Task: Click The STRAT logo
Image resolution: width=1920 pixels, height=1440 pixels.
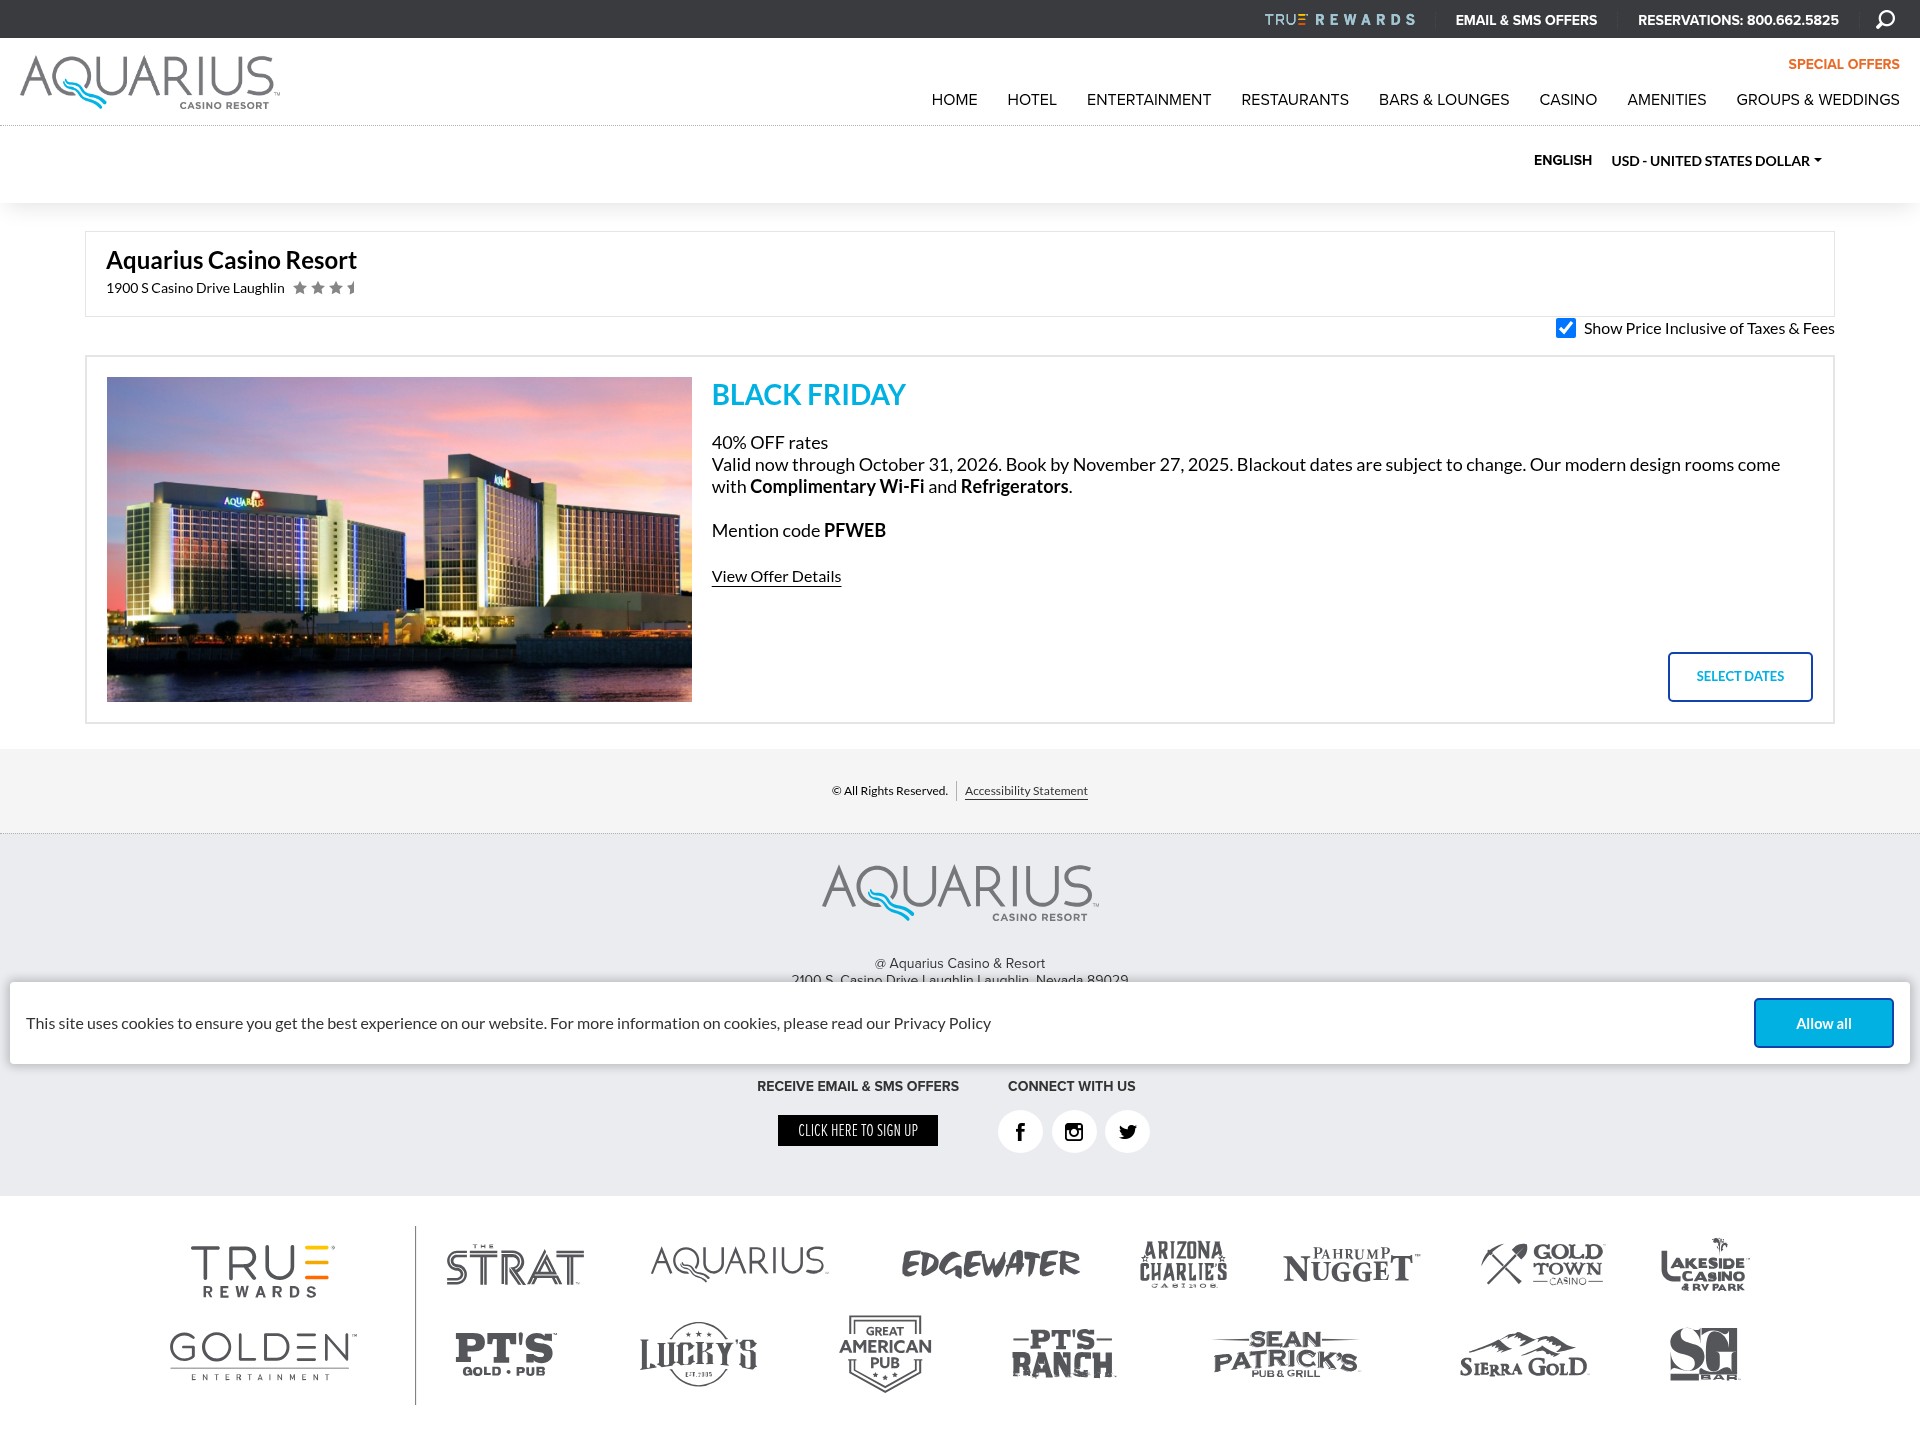Action: (515, 1264)
